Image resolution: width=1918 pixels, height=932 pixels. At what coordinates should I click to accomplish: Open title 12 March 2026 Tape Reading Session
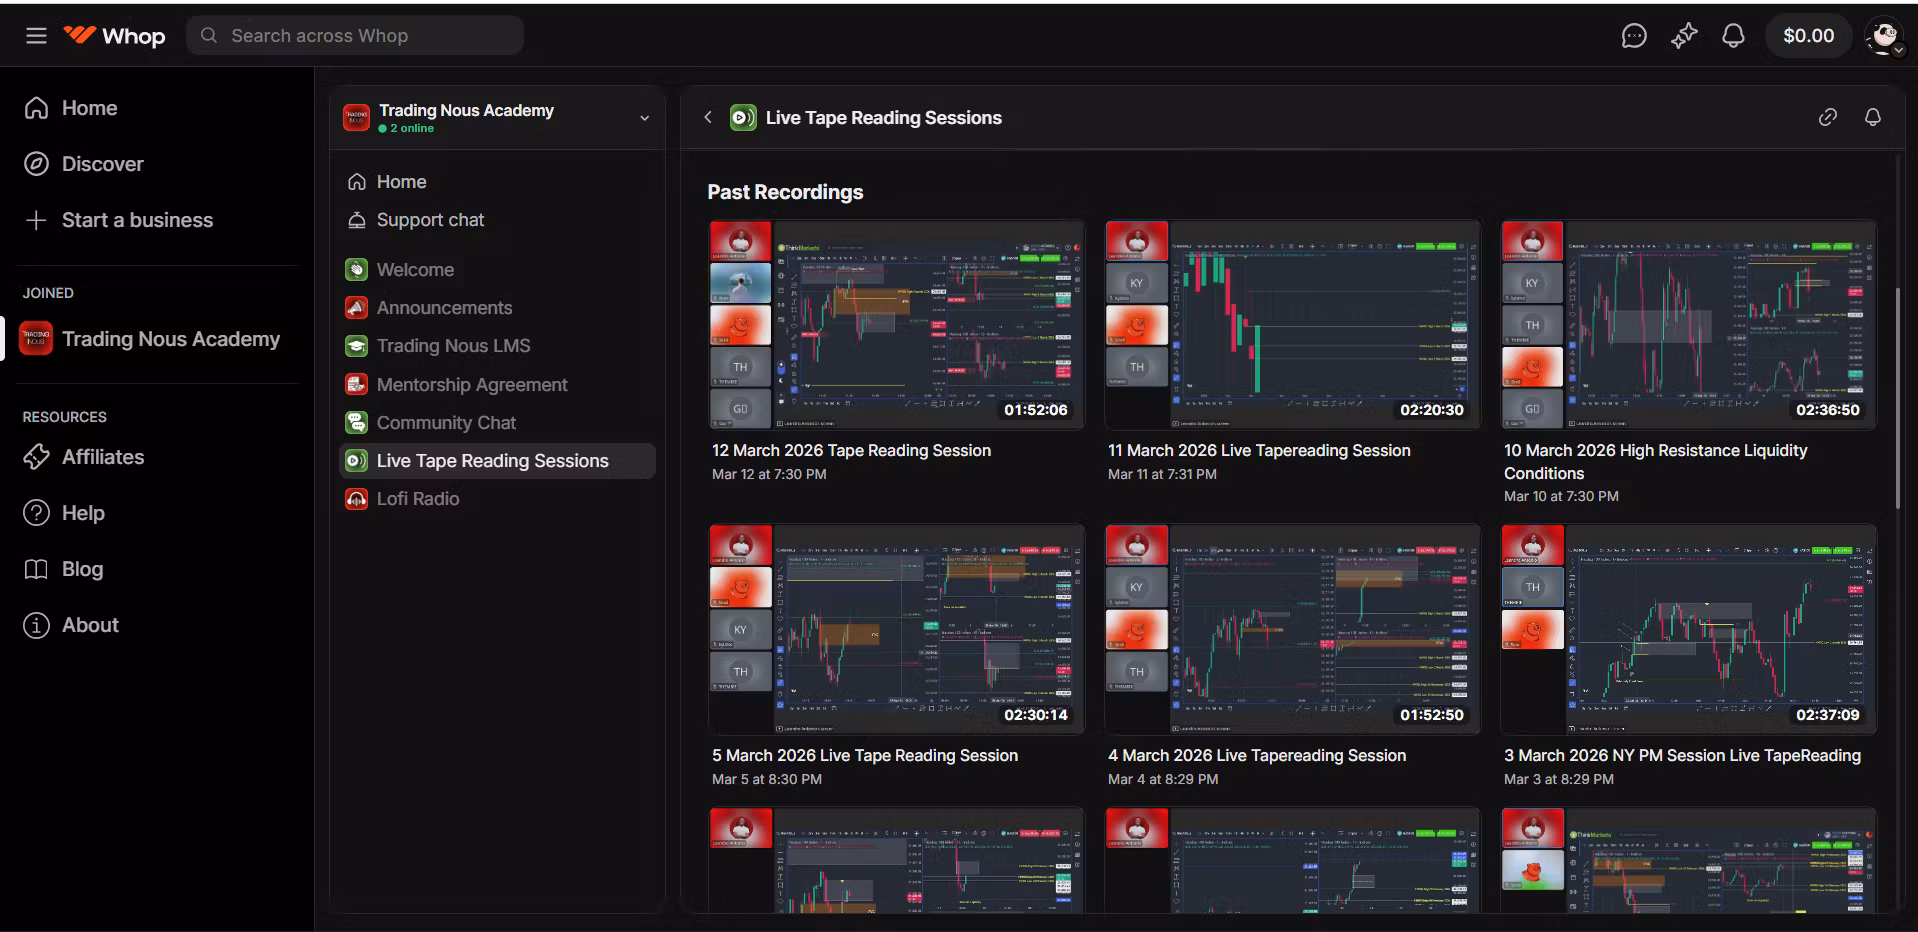[851, 451]
